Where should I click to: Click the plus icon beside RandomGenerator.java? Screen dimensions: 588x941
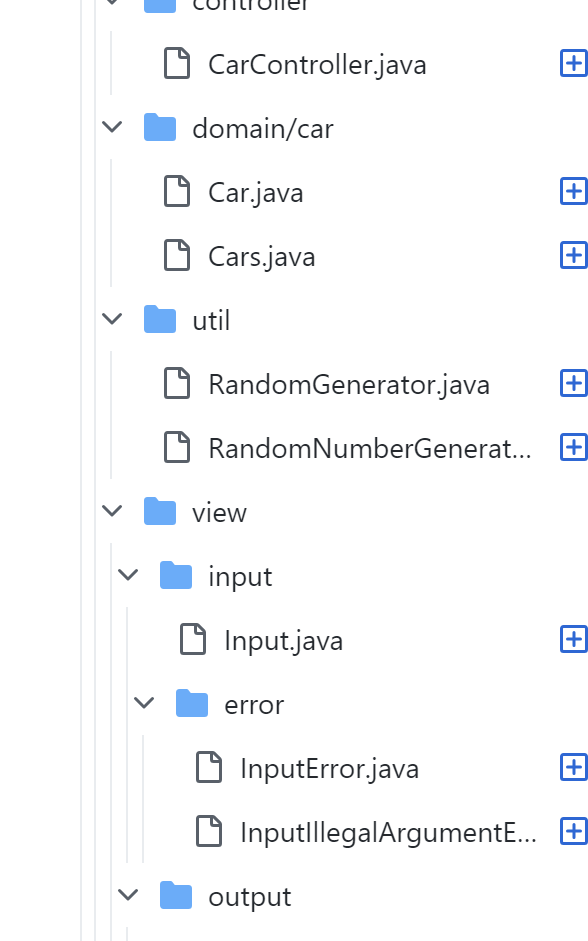[x=574, y=383]
